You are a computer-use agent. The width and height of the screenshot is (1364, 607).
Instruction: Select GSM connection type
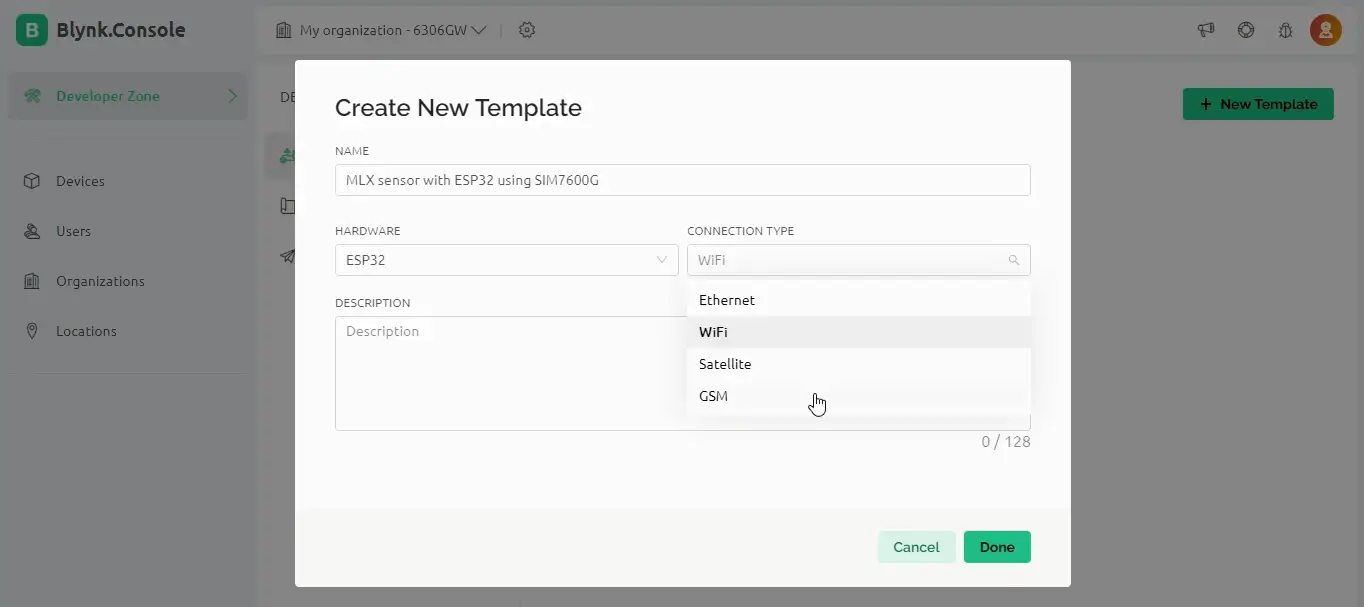[x=858, y=396]
